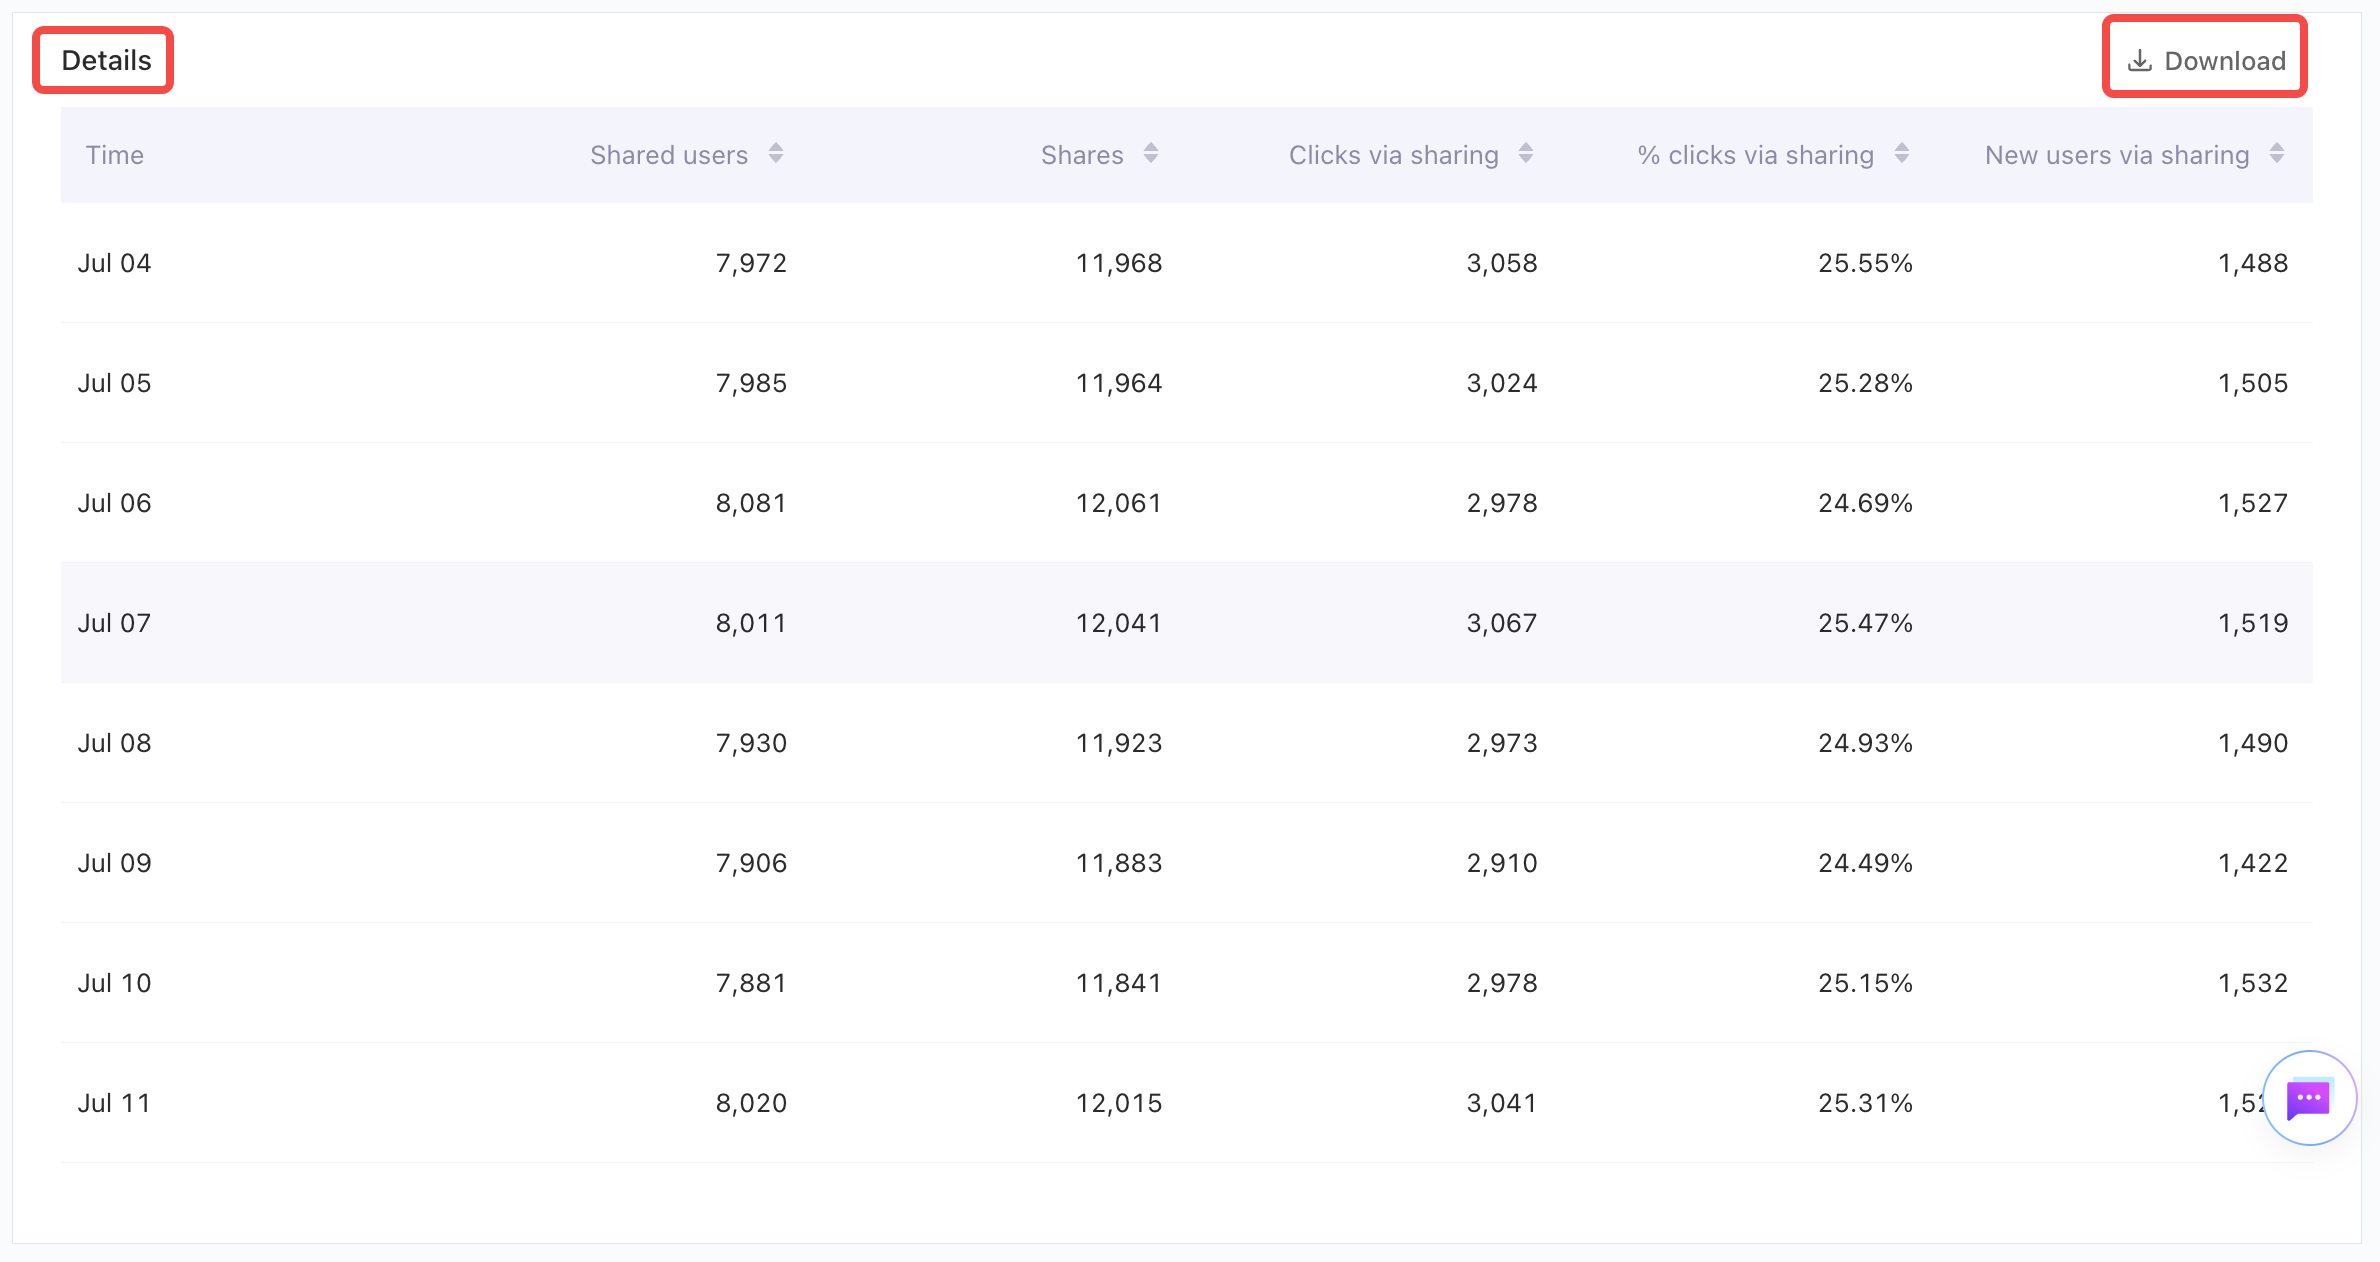Click the Jul 11 row date
The height and width of the screenshot is (1262, 2380).
(115, 1103)
